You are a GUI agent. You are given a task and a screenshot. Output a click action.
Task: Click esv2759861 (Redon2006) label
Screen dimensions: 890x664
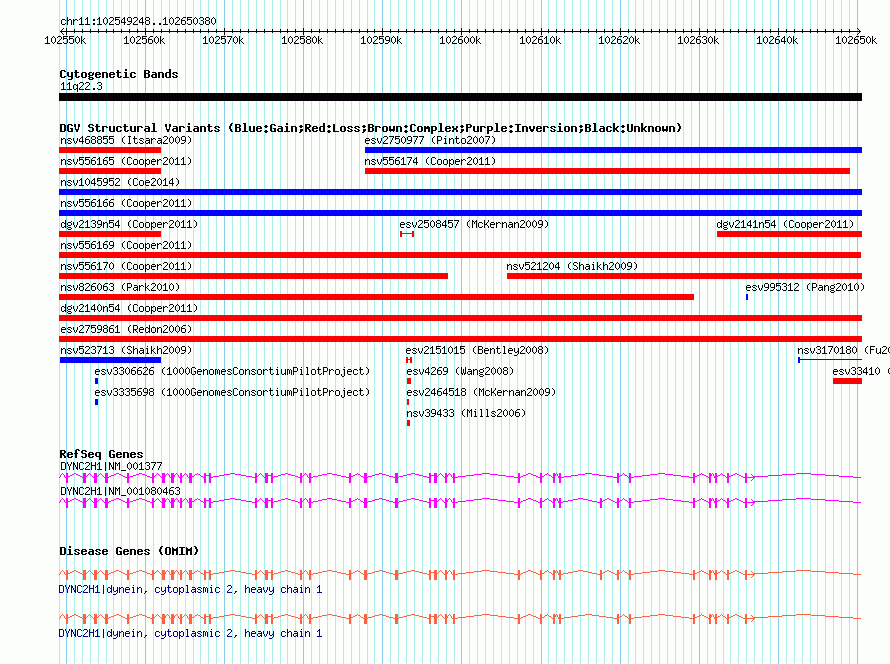pos(126,329)
